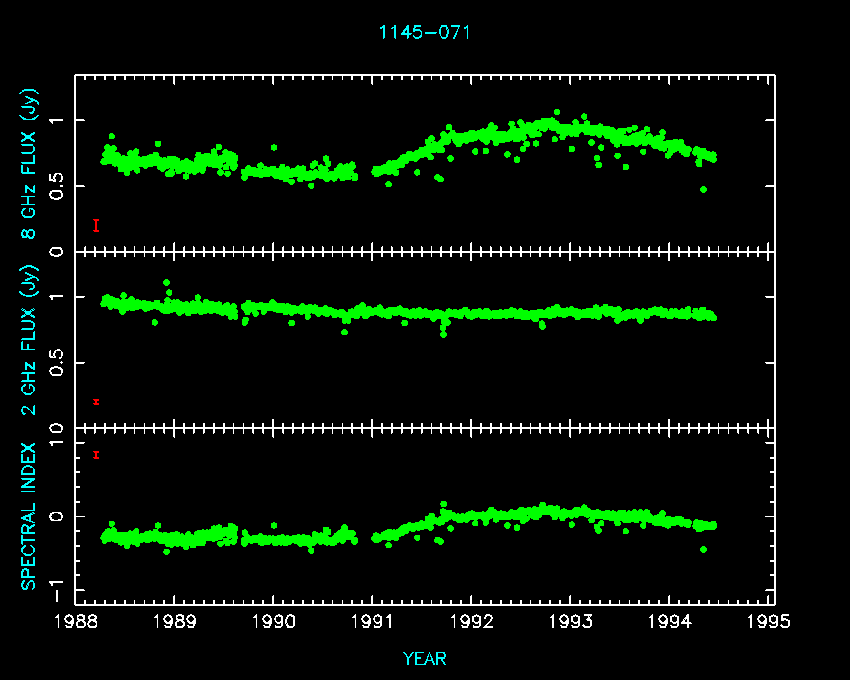This screenshot has height=680, width=850.
Task: Click the low spectral index outlier in 1994
Action: 703,549
